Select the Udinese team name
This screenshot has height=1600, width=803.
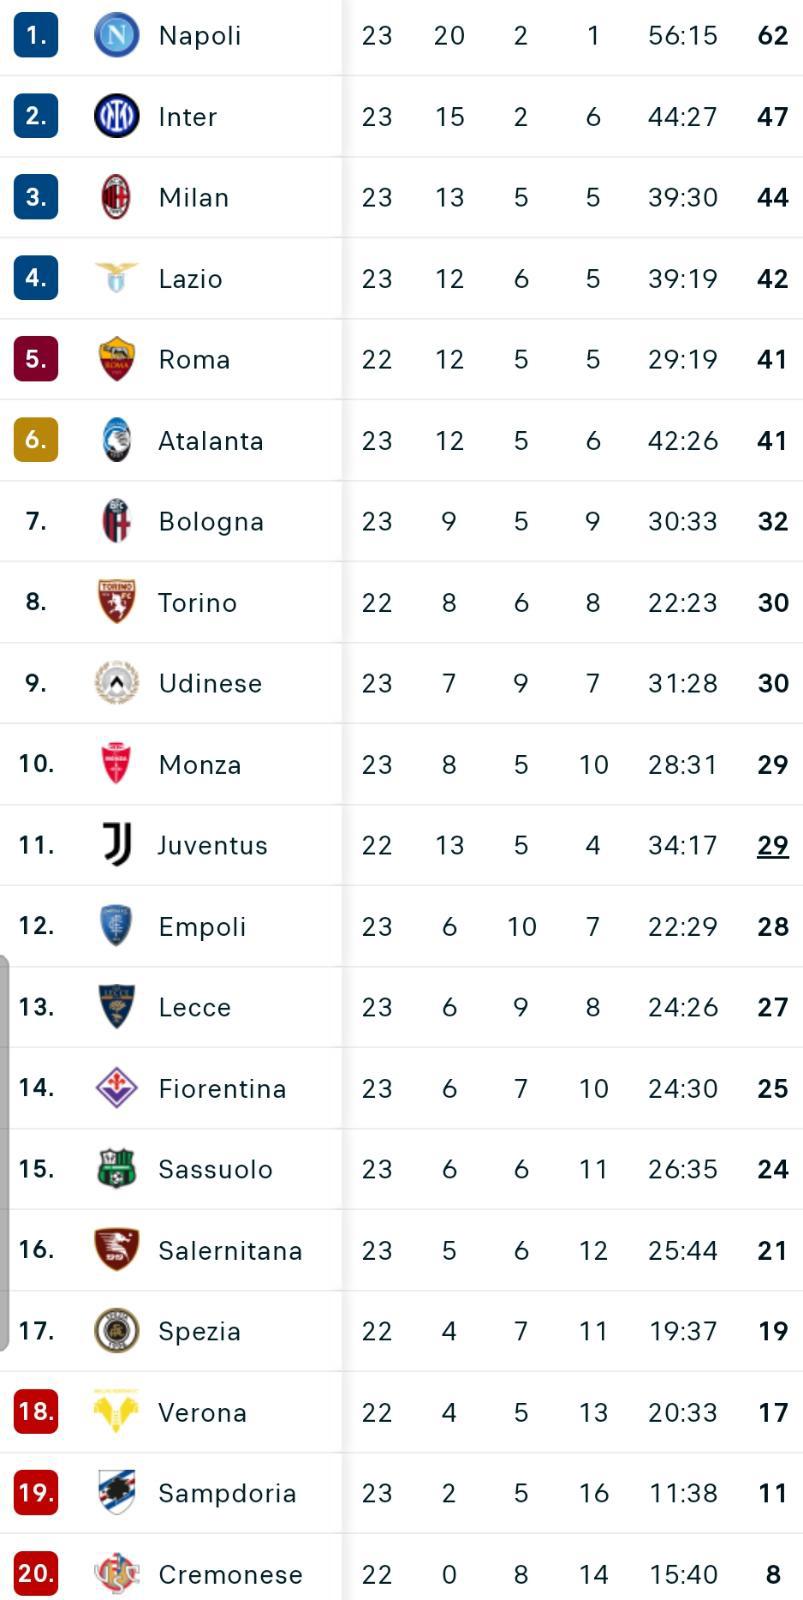[x=210, y=683]
